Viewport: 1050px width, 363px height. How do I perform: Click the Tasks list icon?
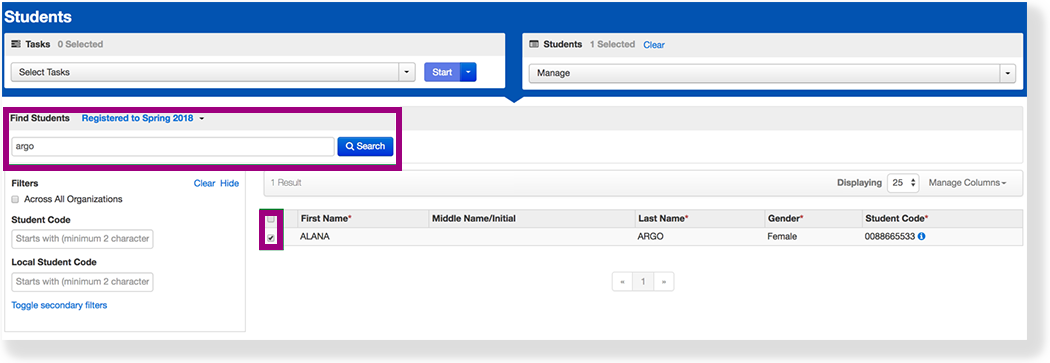16,44
